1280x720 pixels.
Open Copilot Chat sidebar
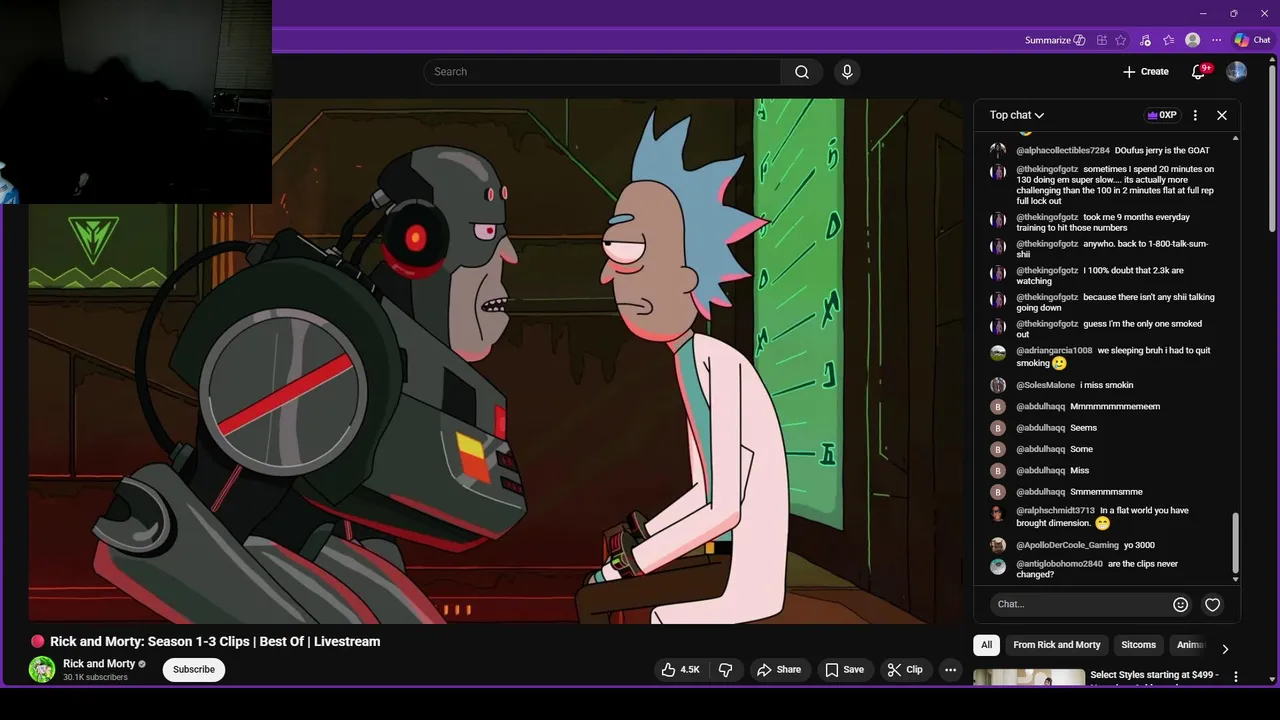pyautogui.click(x=1253, y=40)
